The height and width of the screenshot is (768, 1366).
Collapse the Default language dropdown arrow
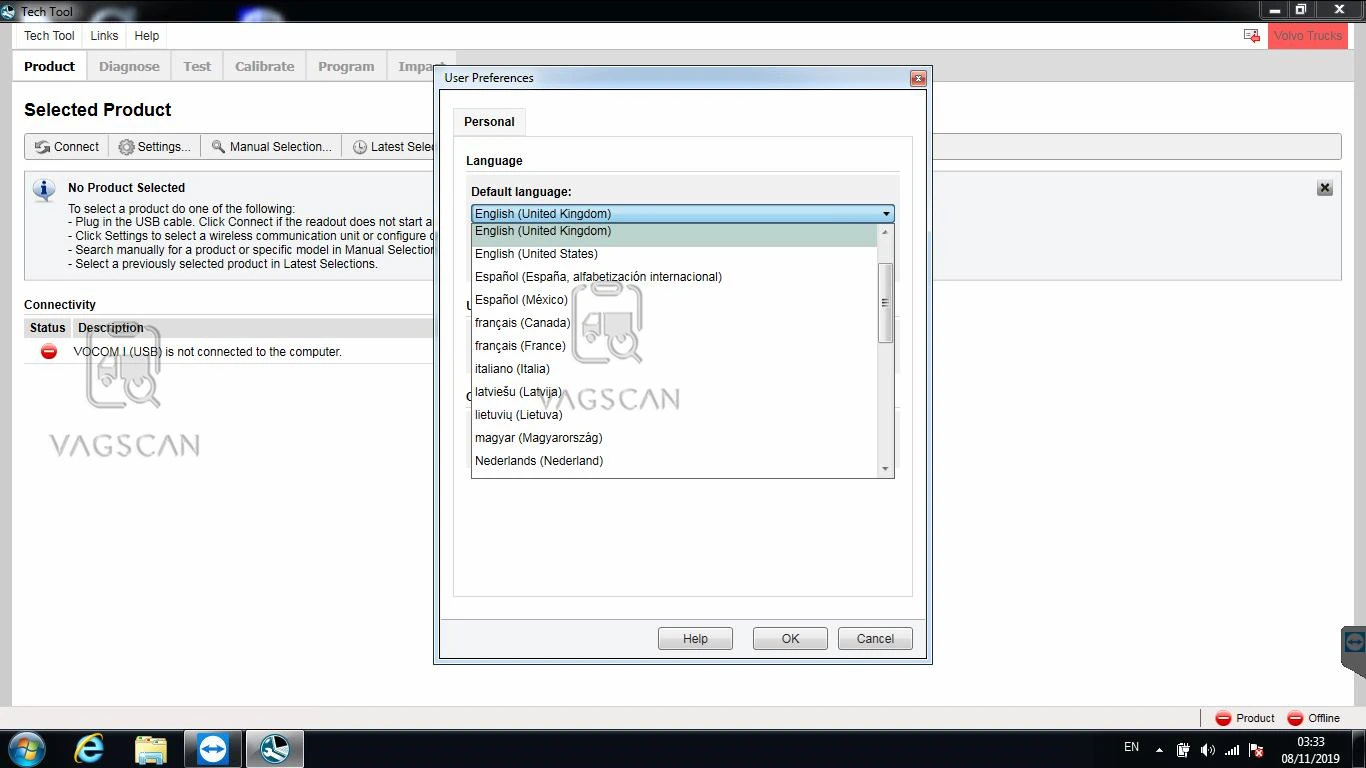[886, 214]
